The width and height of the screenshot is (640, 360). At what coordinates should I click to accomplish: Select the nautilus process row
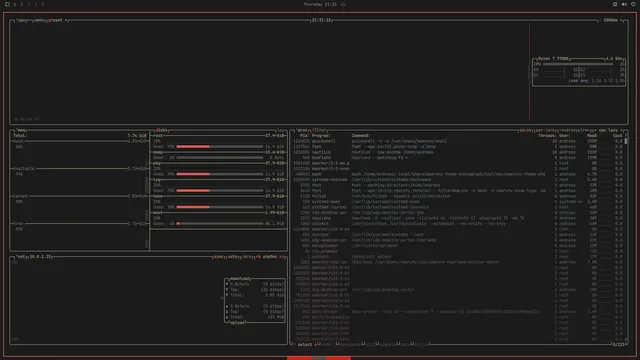point(458,152)
